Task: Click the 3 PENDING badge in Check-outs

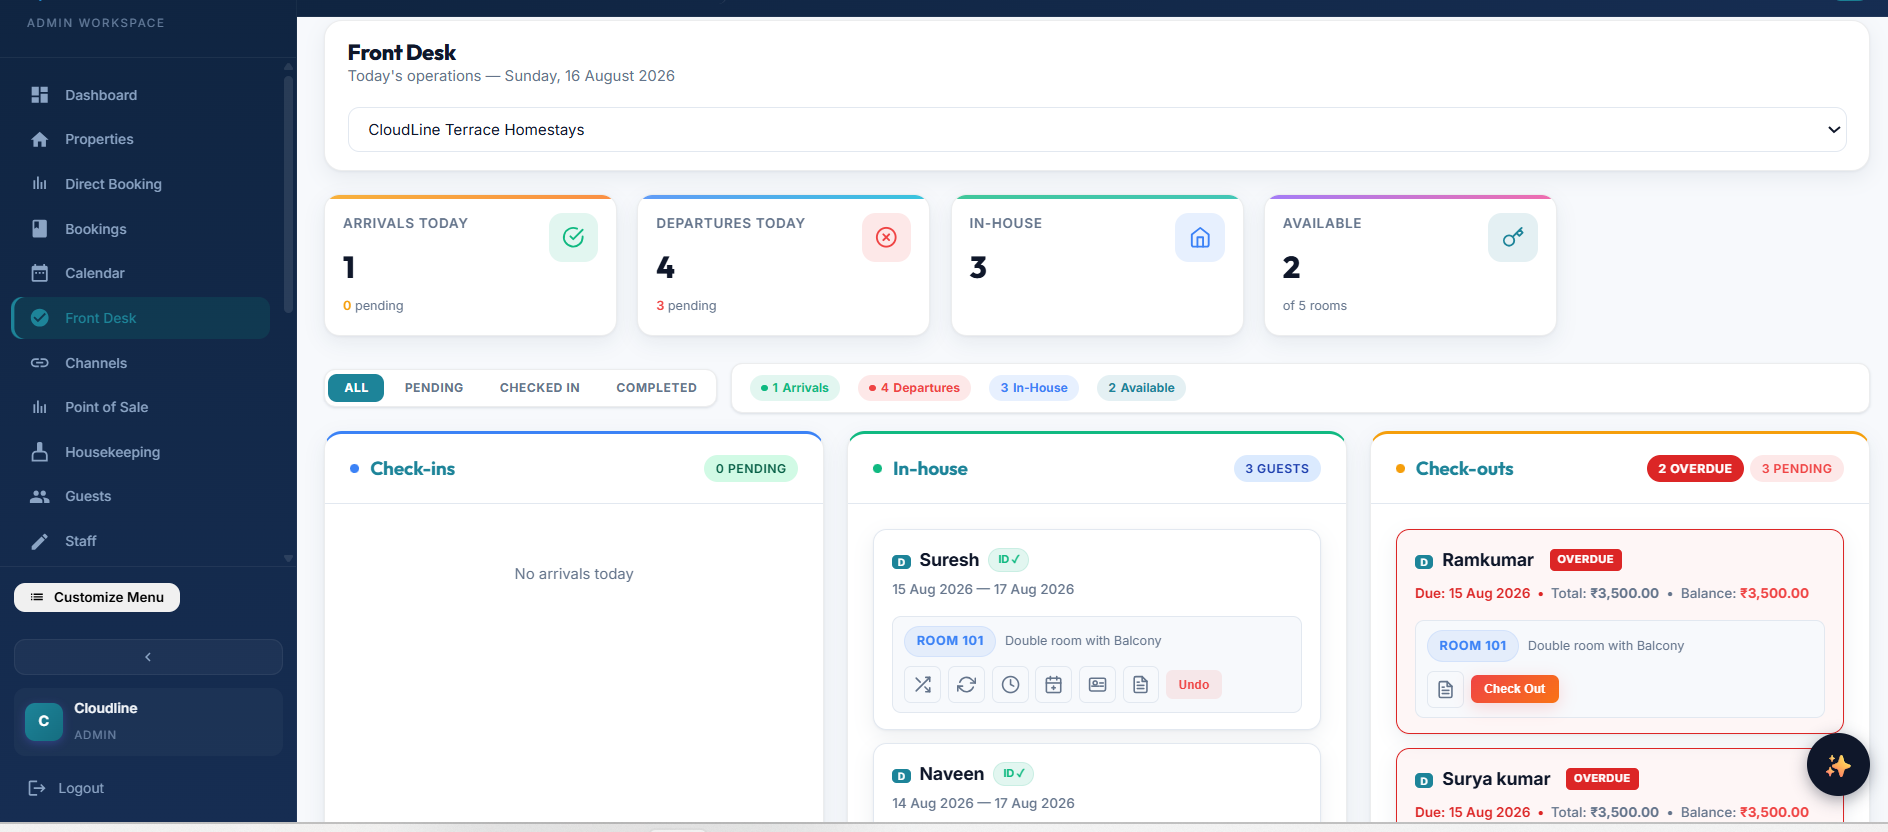Action: pos(1797,469)
